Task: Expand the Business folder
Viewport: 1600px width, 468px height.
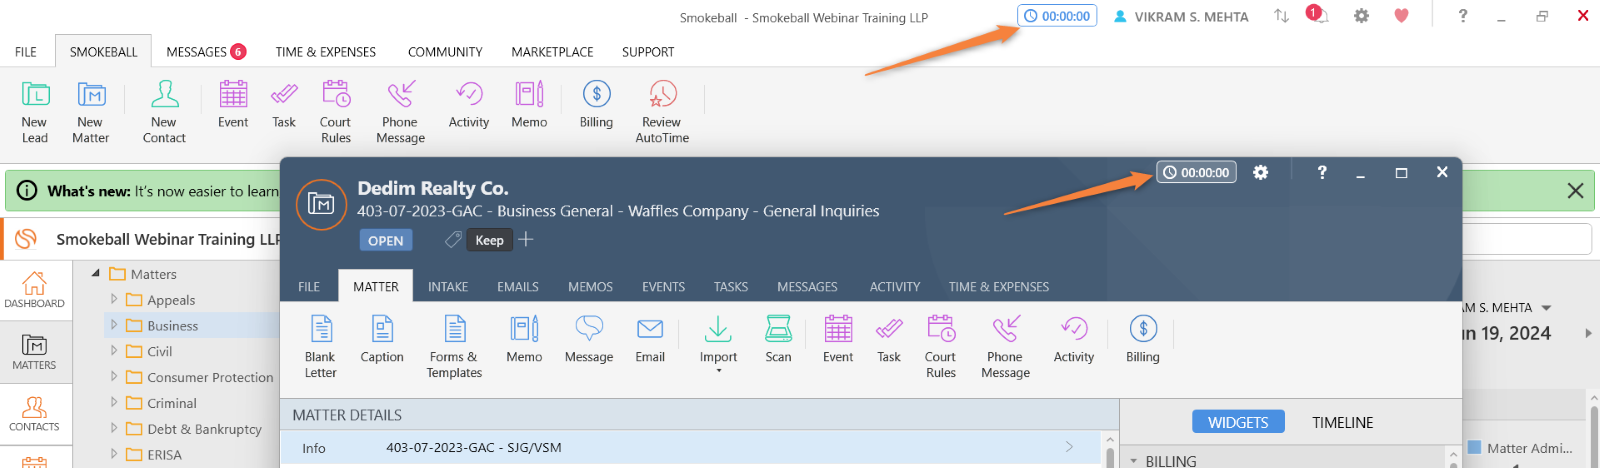Action: 114,325
